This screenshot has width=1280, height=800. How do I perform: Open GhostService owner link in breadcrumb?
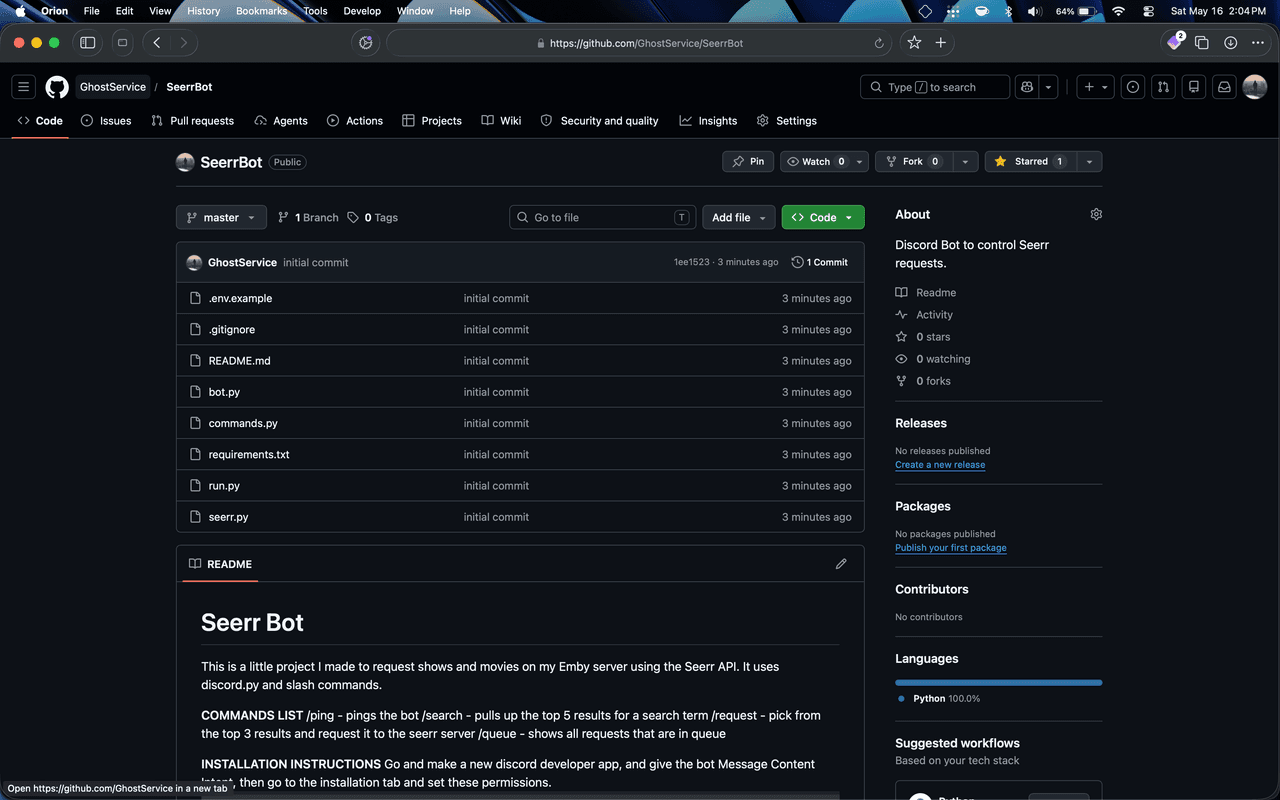pyautogui.click(x=113, y=87)
